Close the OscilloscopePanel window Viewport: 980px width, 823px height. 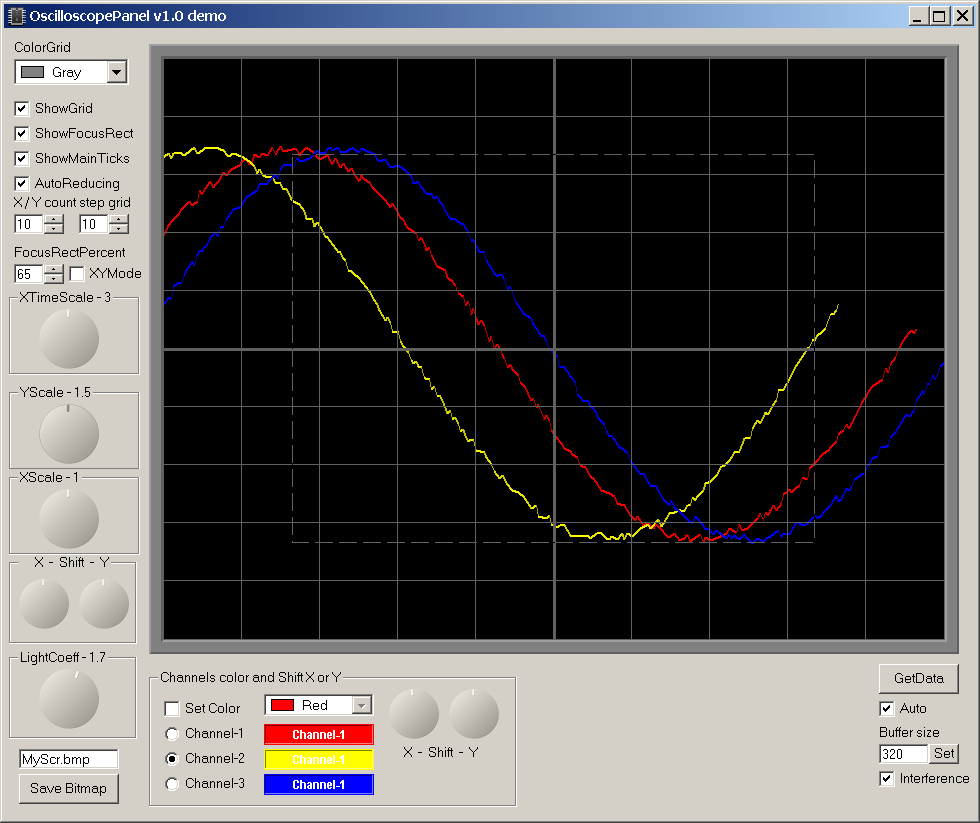[962, 16]
